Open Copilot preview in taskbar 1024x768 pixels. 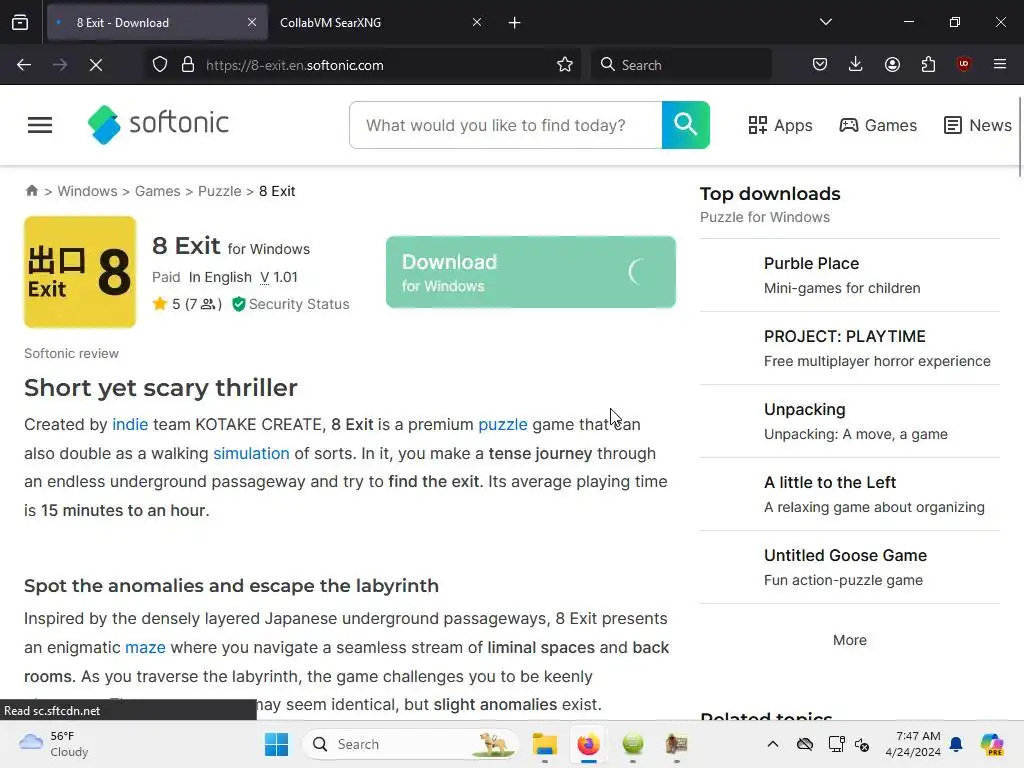[992, 744]
